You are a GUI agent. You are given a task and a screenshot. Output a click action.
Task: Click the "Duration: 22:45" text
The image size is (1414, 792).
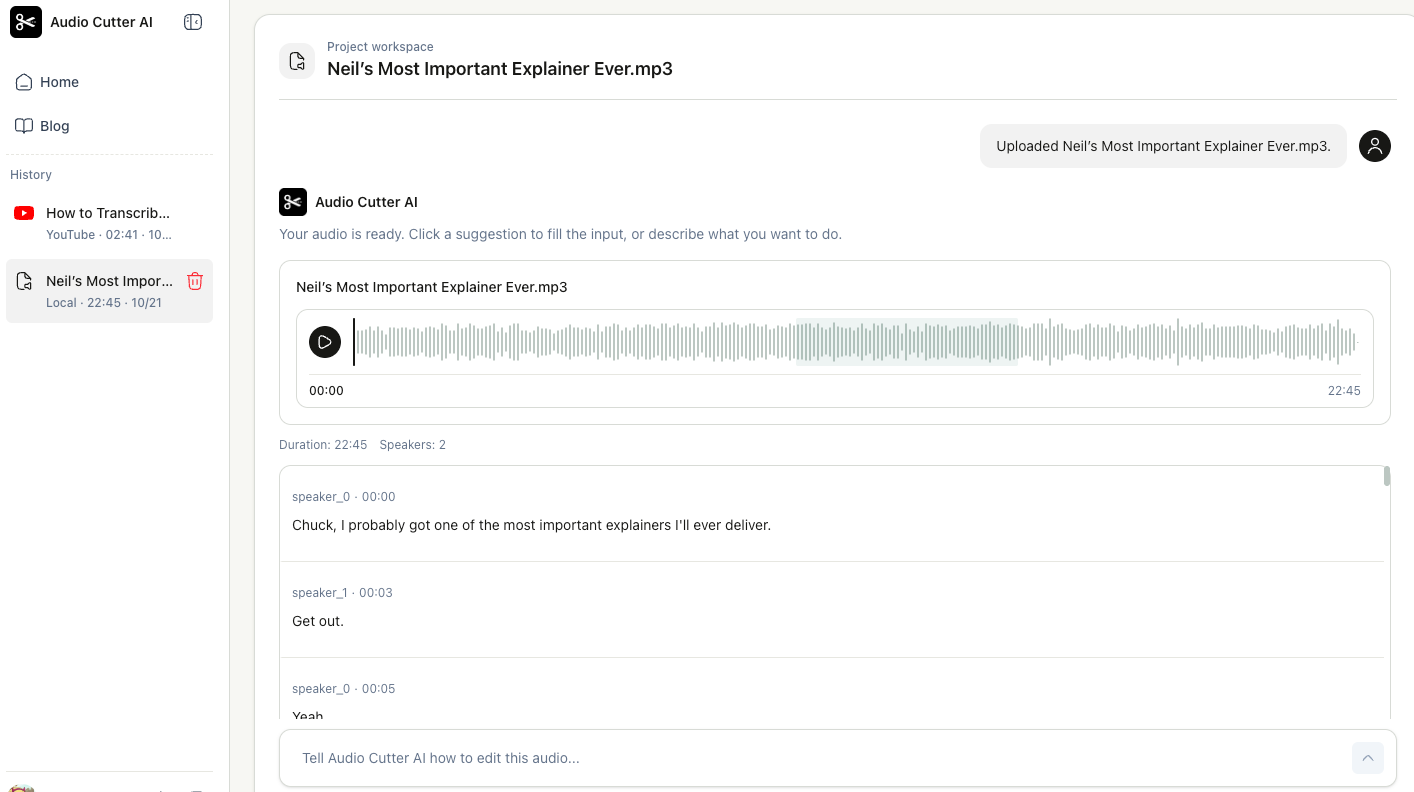coord(323,445)
